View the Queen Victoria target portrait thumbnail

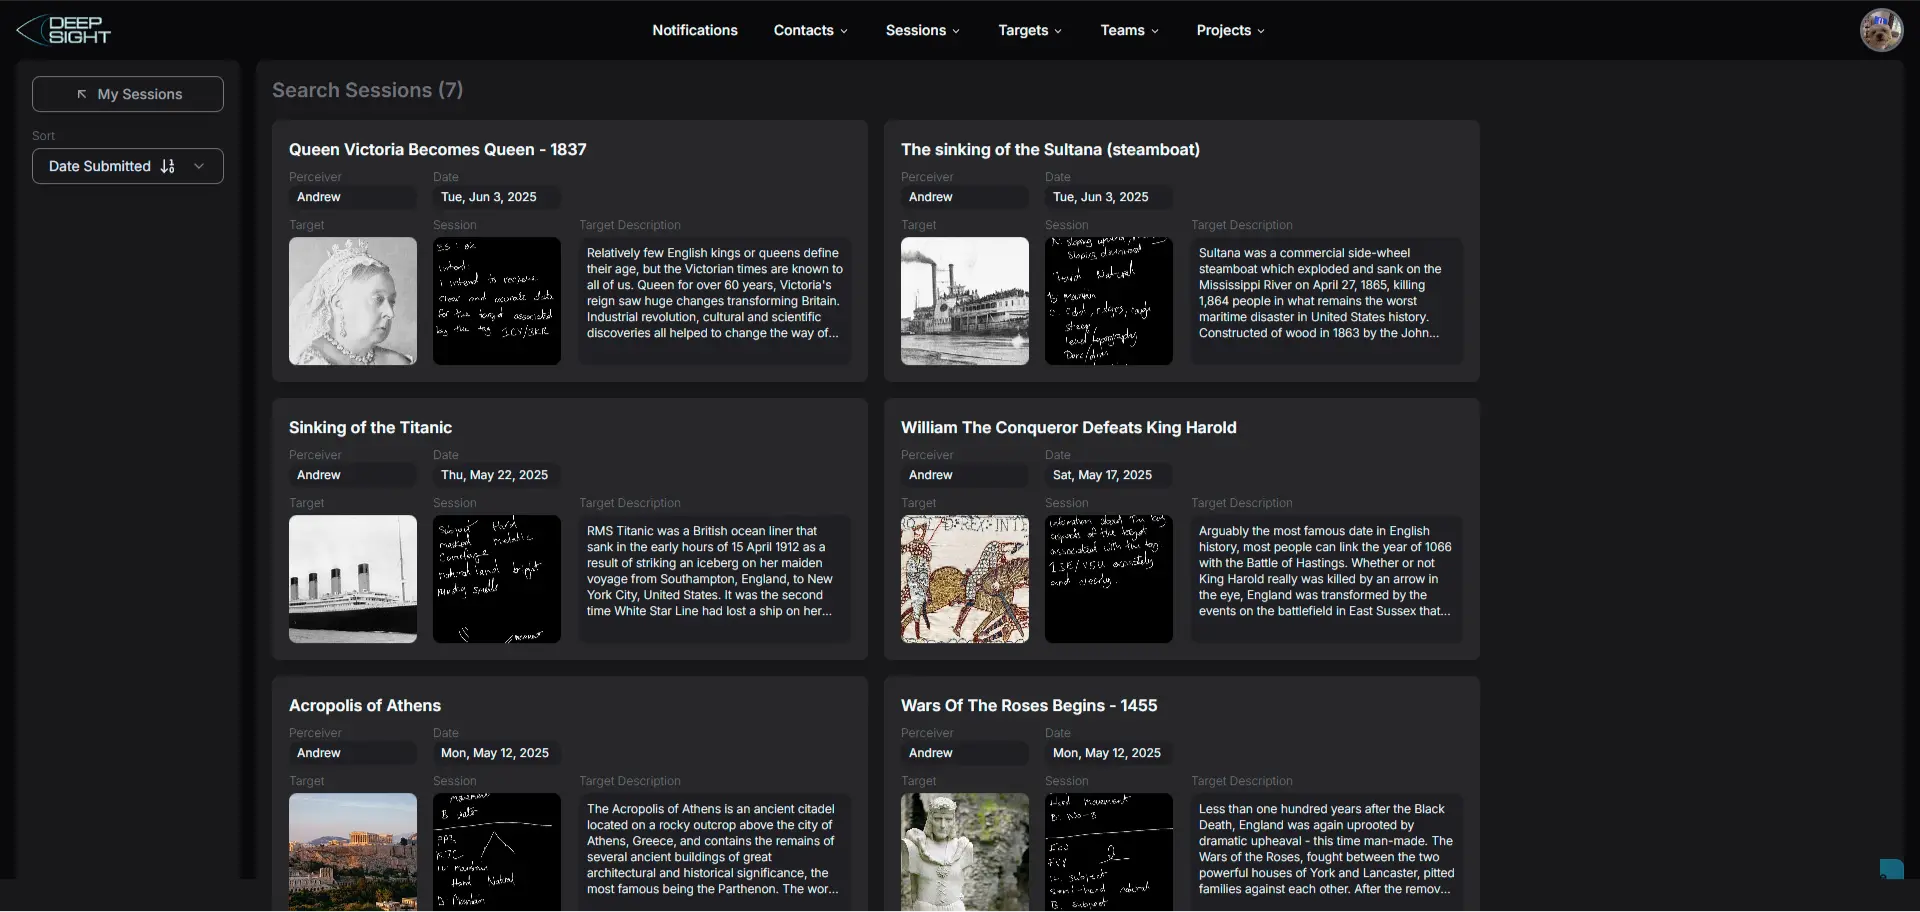(353, 301)
